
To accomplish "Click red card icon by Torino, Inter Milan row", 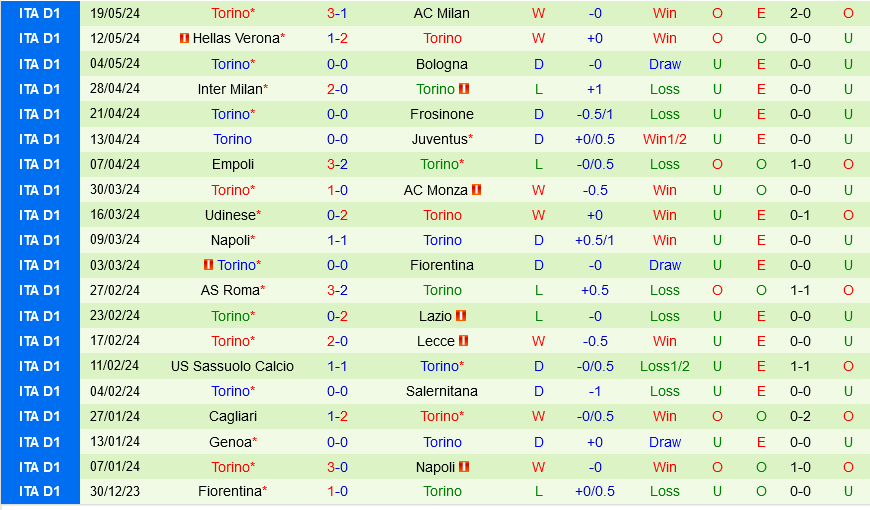I will coord(464,89).
